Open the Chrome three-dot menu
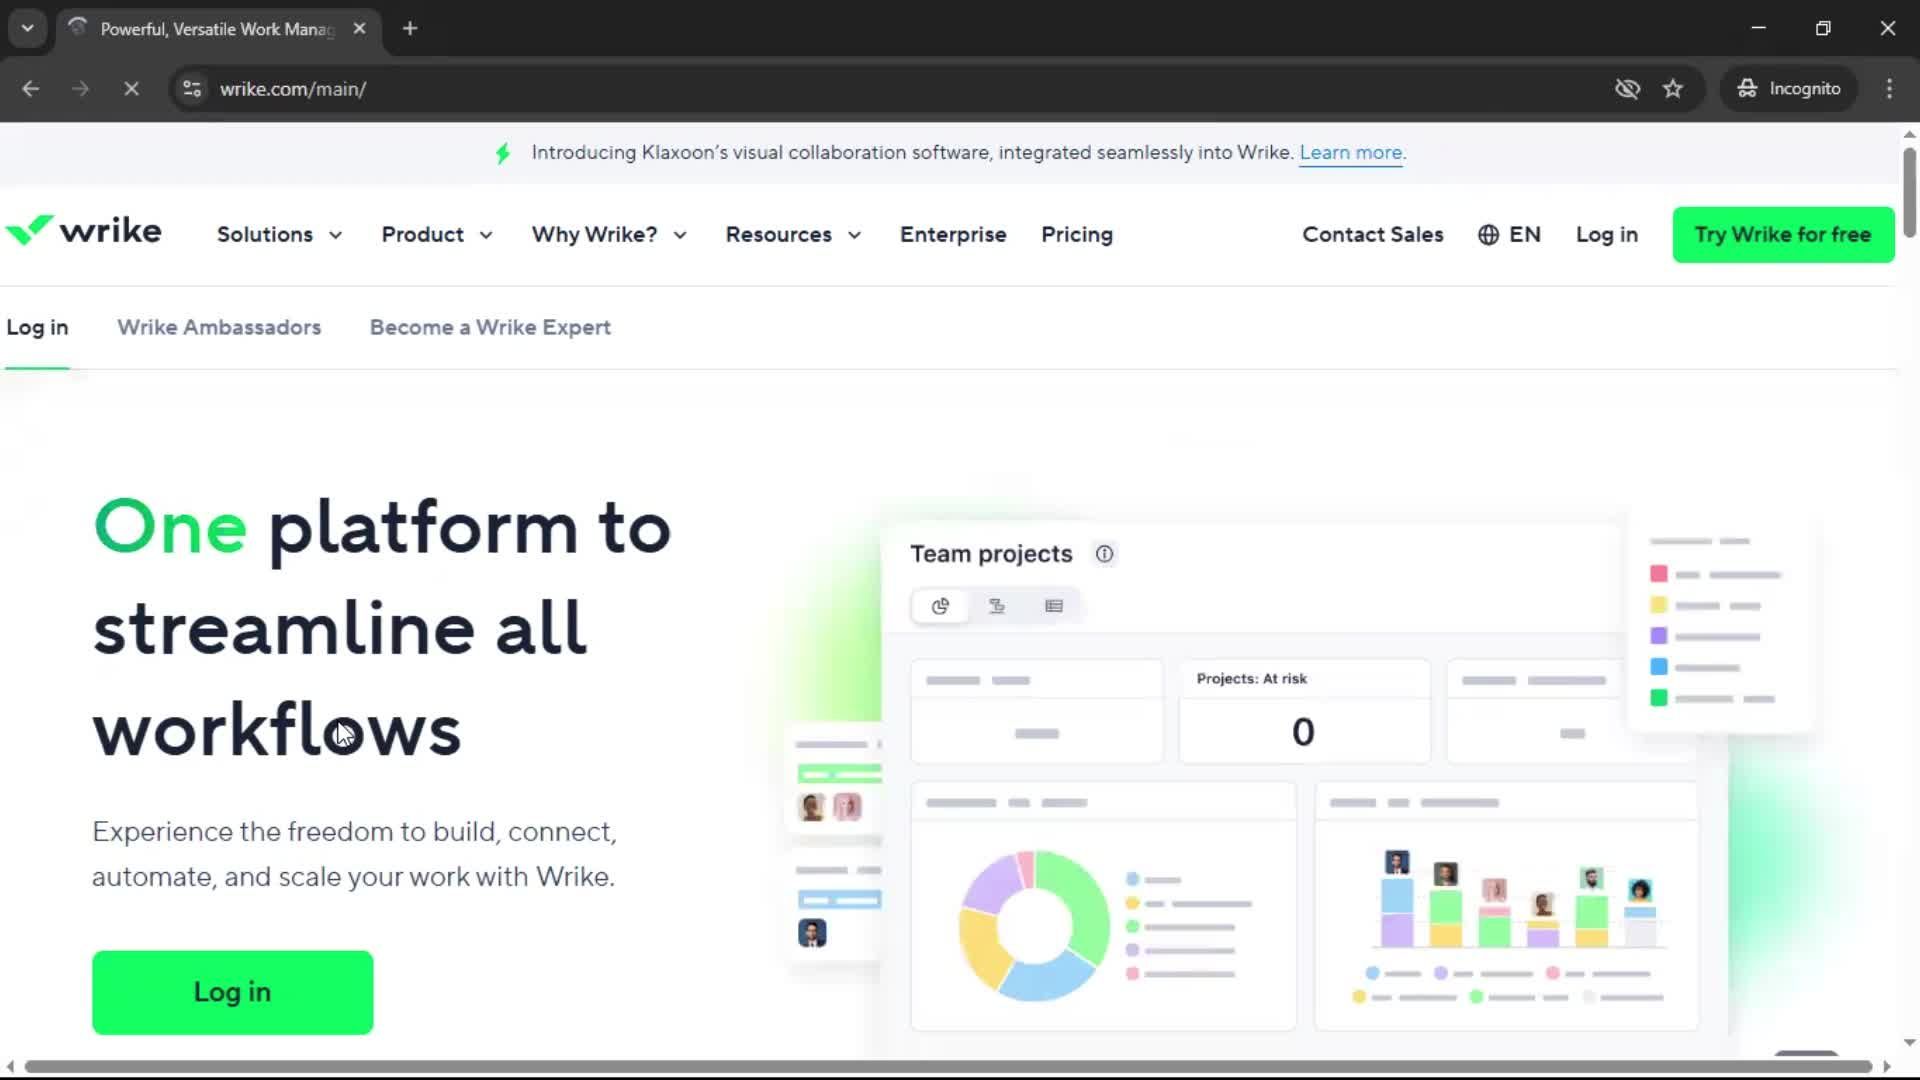Viewport: 1920px width, 1080px height. (x=1889, y=89)
